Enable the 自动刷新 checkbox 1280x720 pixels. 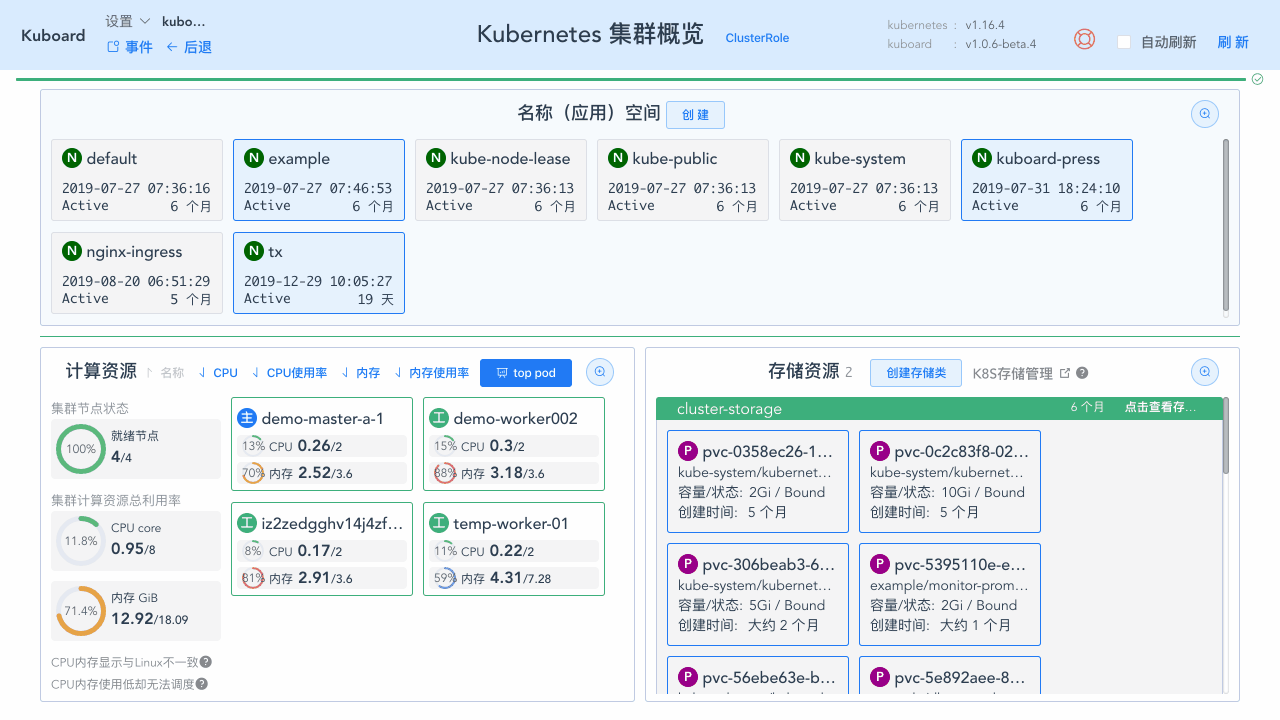point(1124,42)
